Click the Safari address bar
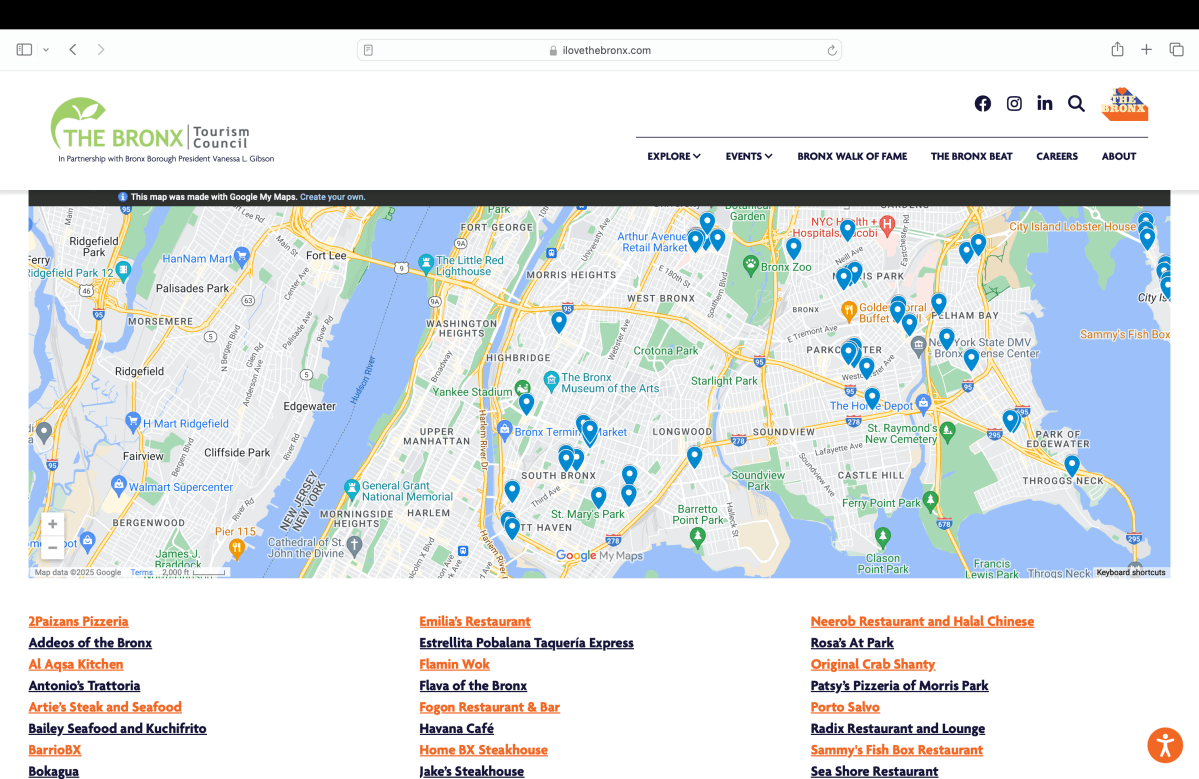The image size is (1199, 779). [600, 50]
